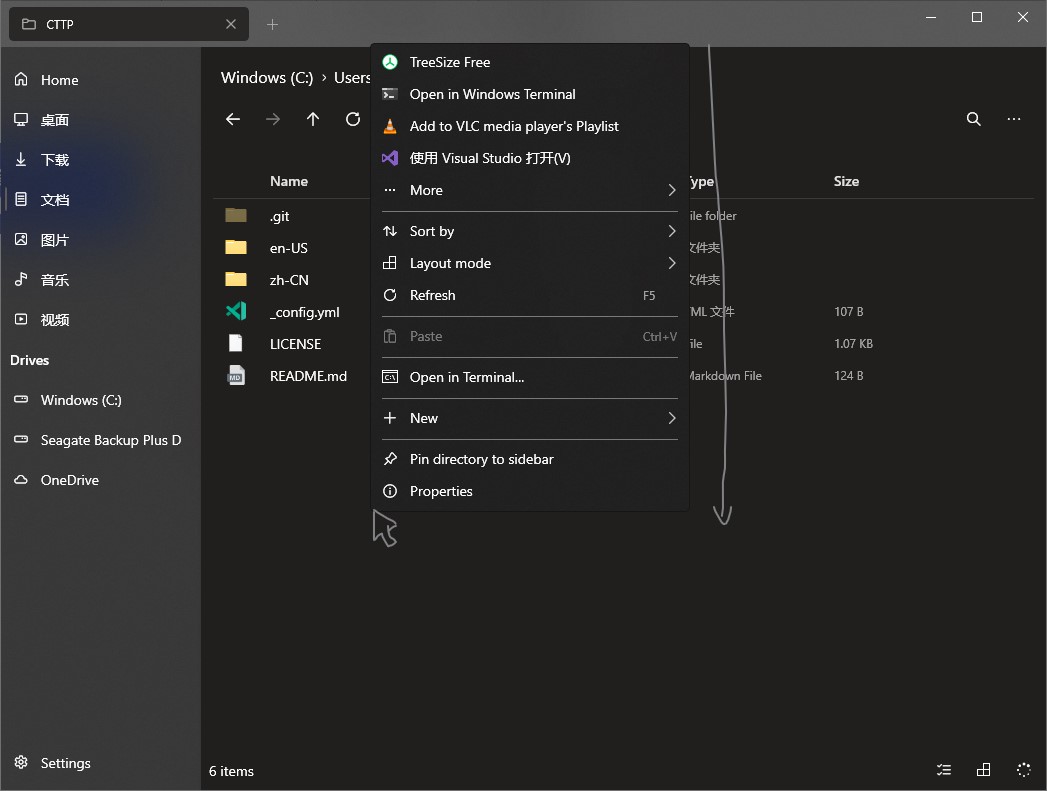Screen dimensions: 1047x791
Task: Open the 图片 folder in sidebar
Action: click(55, 240)
